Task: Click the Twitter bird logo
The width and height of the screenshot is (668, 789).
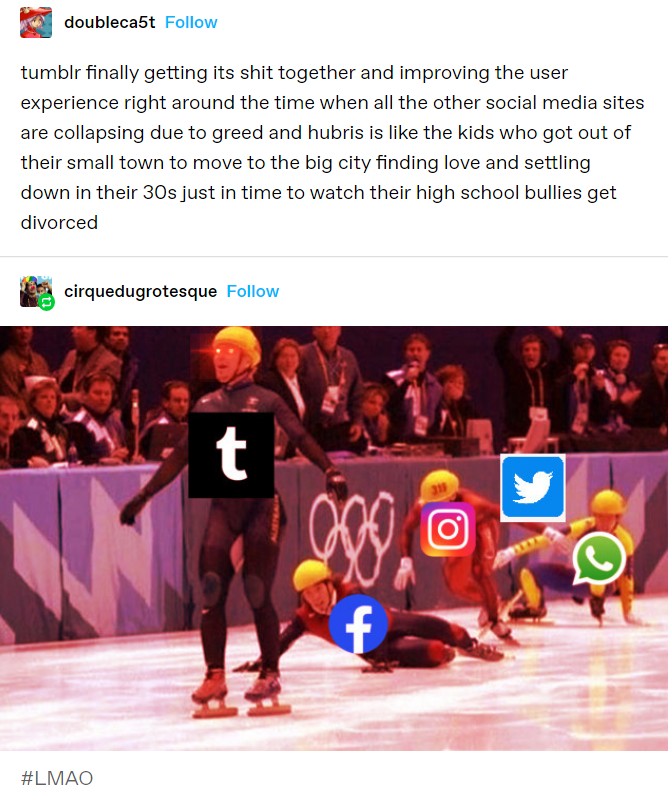Action: (x=533, y=488)
